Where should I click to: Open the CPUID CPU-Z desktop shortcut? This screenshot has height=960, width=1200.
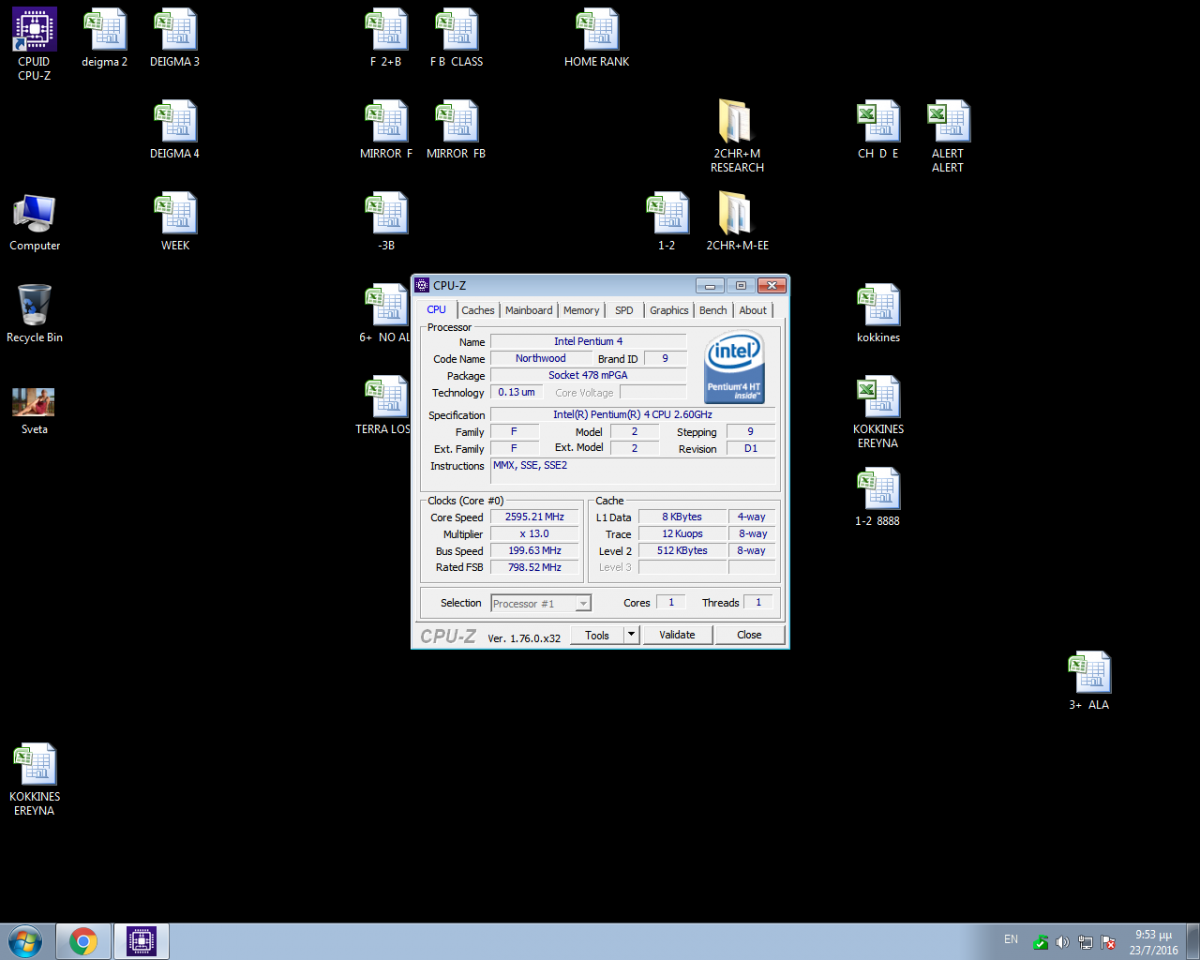34,30
